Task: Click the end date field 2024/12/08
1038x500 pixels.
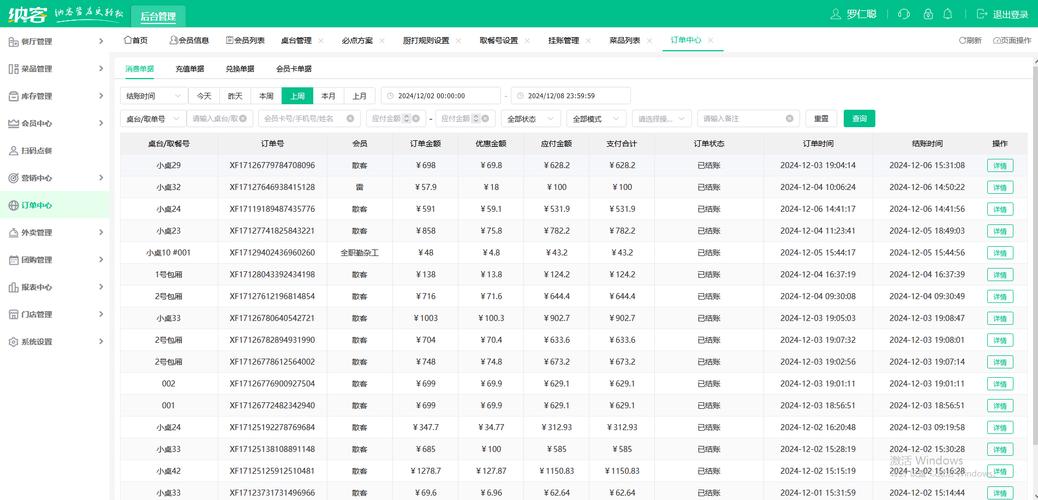Action: (571, 96)
